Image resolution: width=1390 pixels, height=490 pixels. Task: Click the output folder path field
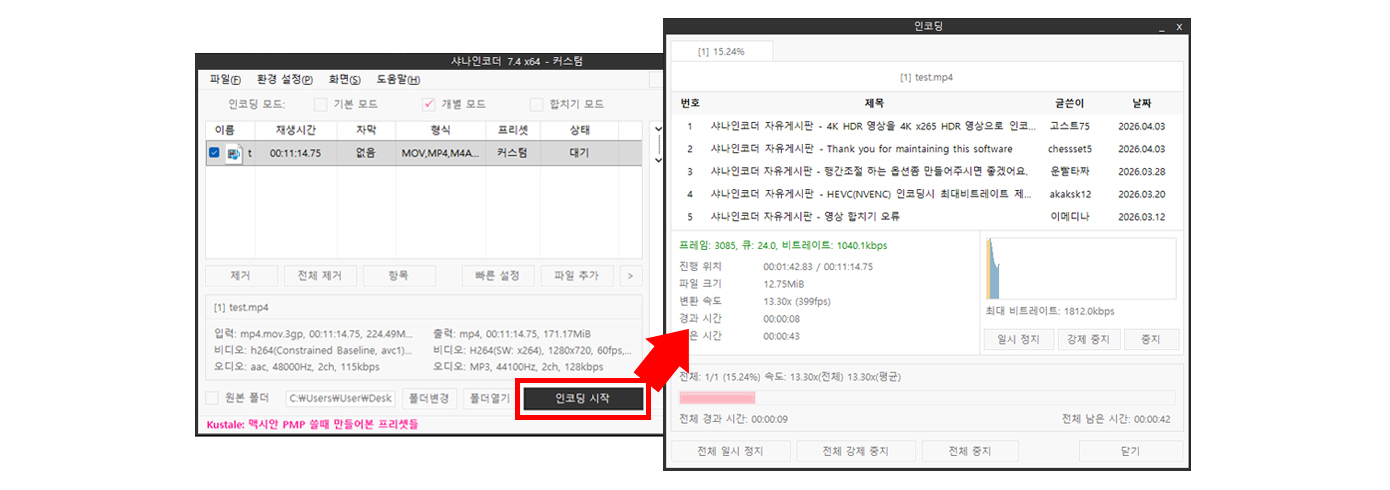tap(340, 398)
